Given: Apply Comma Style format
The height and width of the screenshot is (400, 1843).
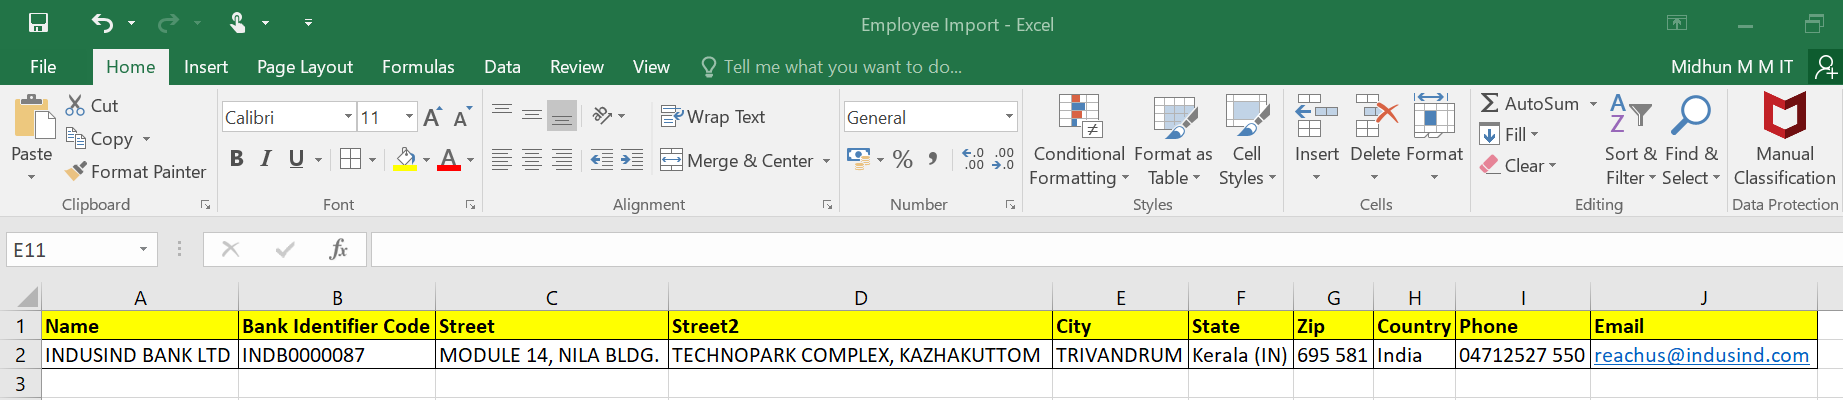Looking at the screenshot, I should pos(933,159).
